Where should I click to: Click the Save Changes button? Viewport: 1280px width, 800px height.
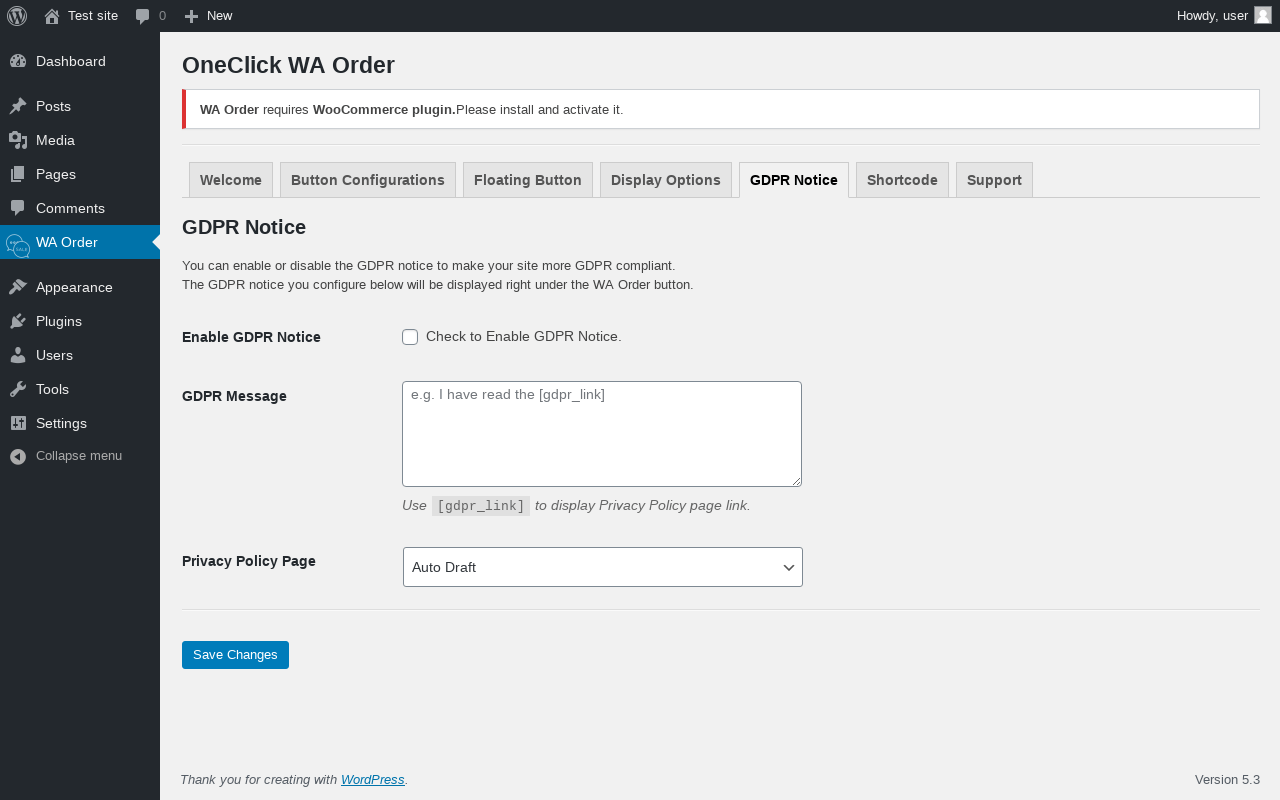(235, 655)
